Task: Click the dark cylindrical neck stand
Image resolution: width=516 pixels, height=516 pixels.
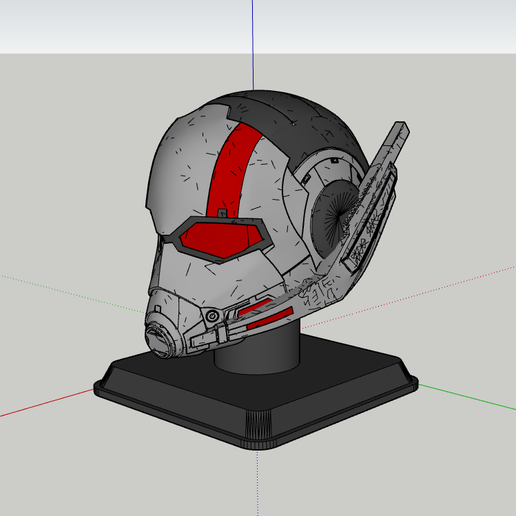Action: coord(257,350)
